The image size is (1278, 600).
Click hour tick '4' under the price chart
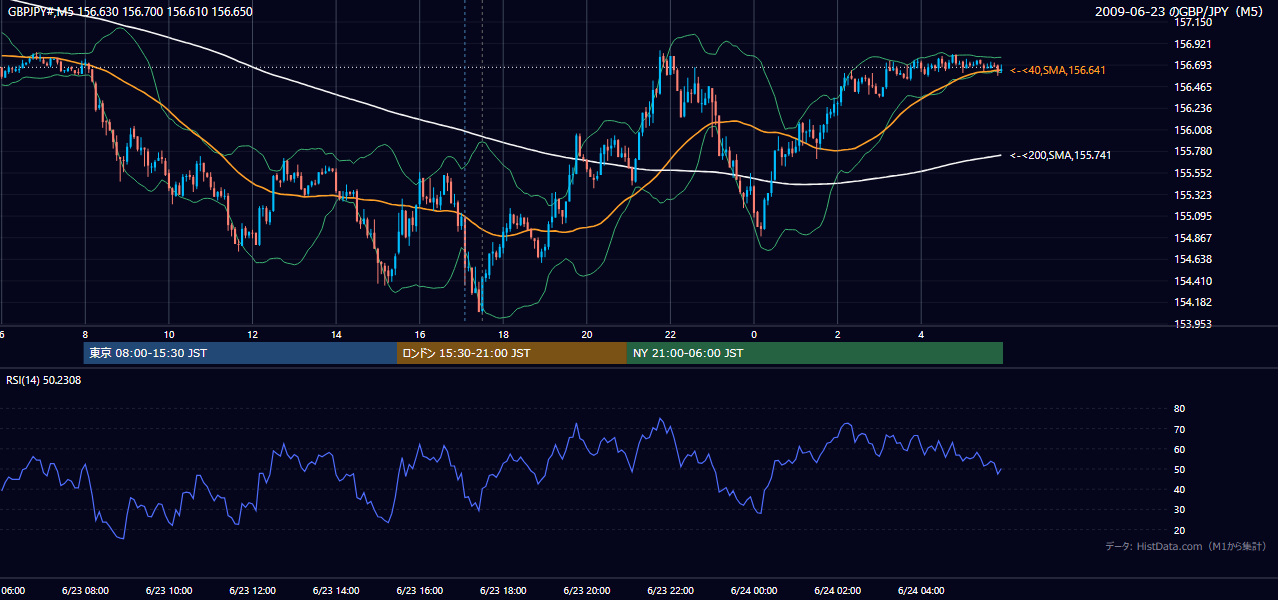click(x=921, y=334)
